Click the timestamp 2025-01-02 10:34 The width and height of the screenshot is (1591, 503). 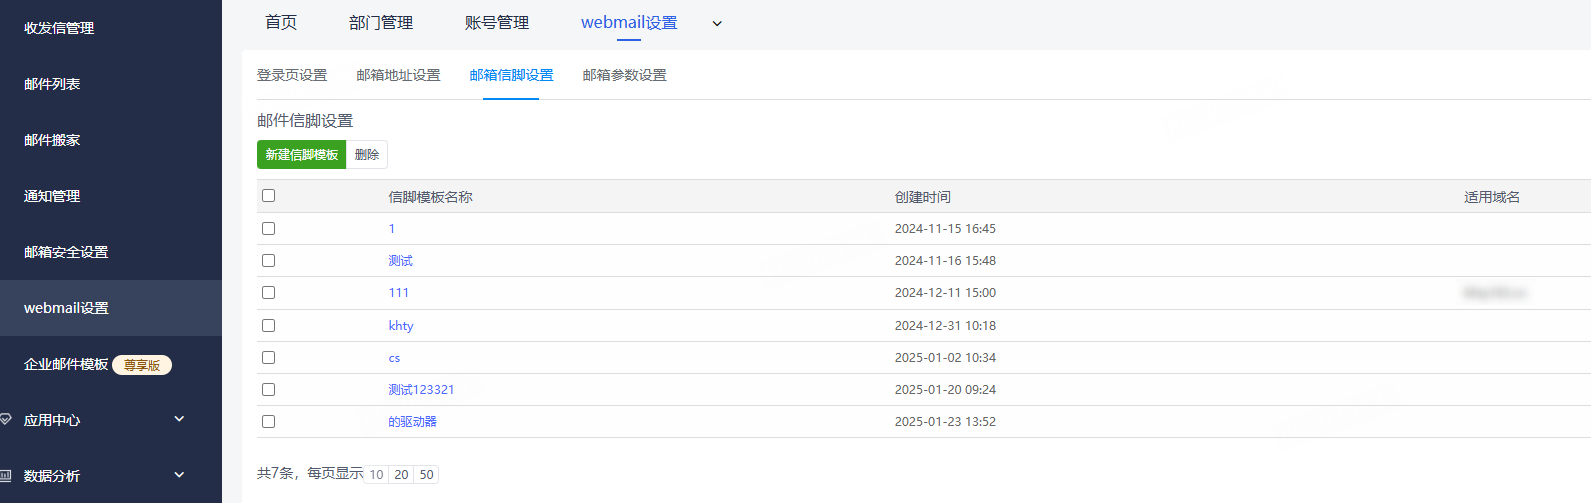click(x=945, y=358)
